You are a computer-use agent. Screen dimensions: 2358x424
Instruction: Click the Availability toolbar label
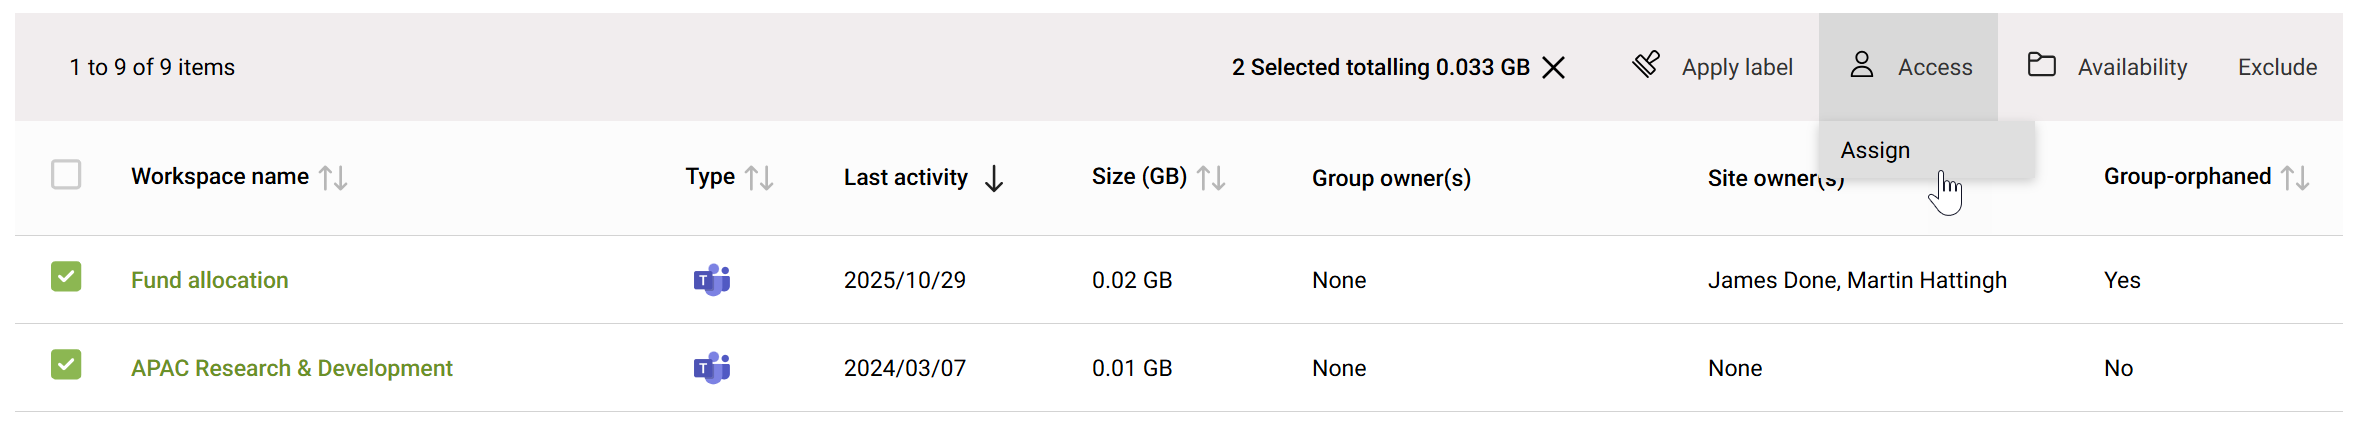click(2132, 67)
